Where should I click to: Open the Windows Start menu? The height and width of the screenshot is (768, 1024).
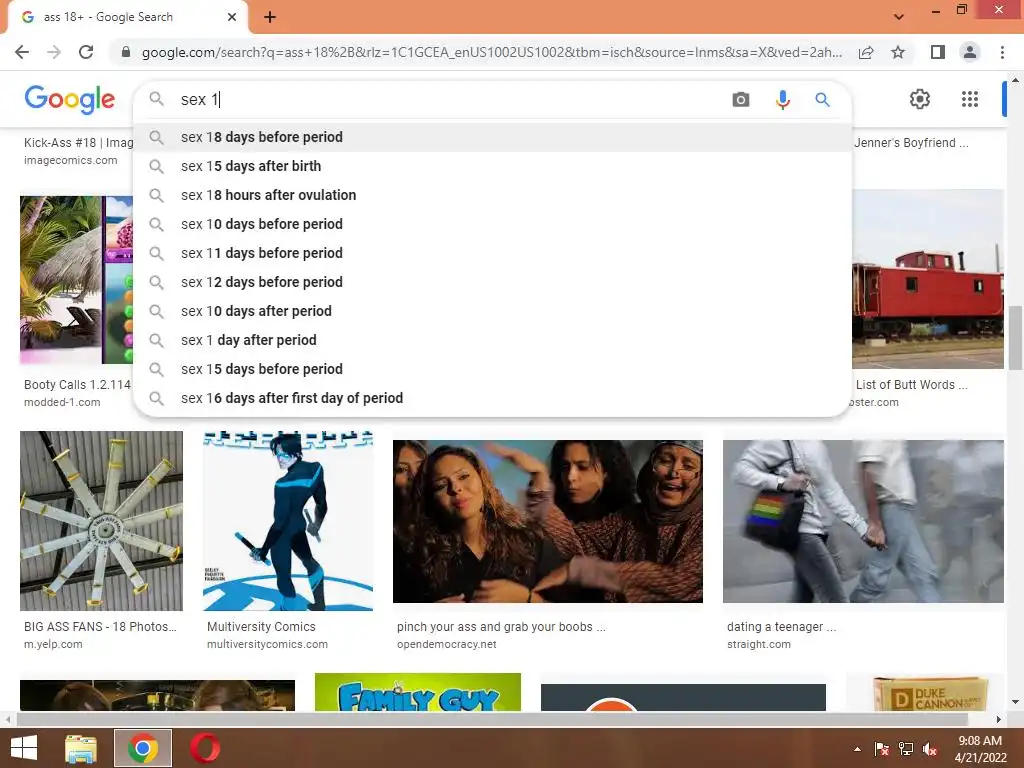24,748
